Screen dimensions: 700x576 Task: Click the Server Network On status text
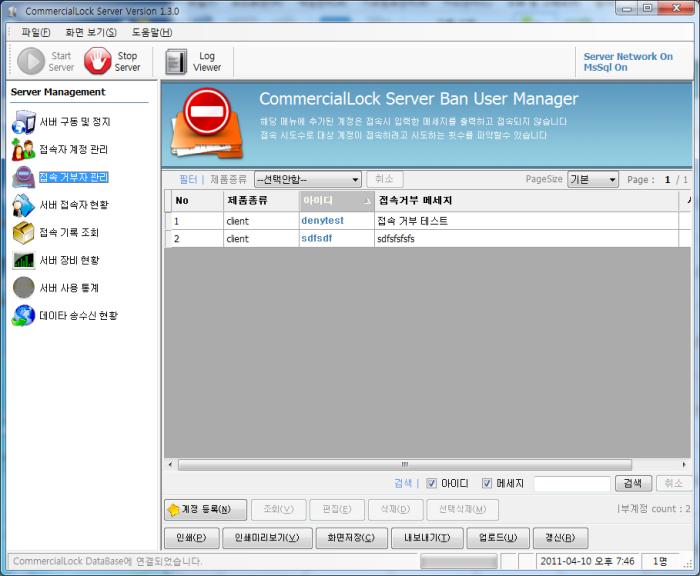tap(628, 57)
